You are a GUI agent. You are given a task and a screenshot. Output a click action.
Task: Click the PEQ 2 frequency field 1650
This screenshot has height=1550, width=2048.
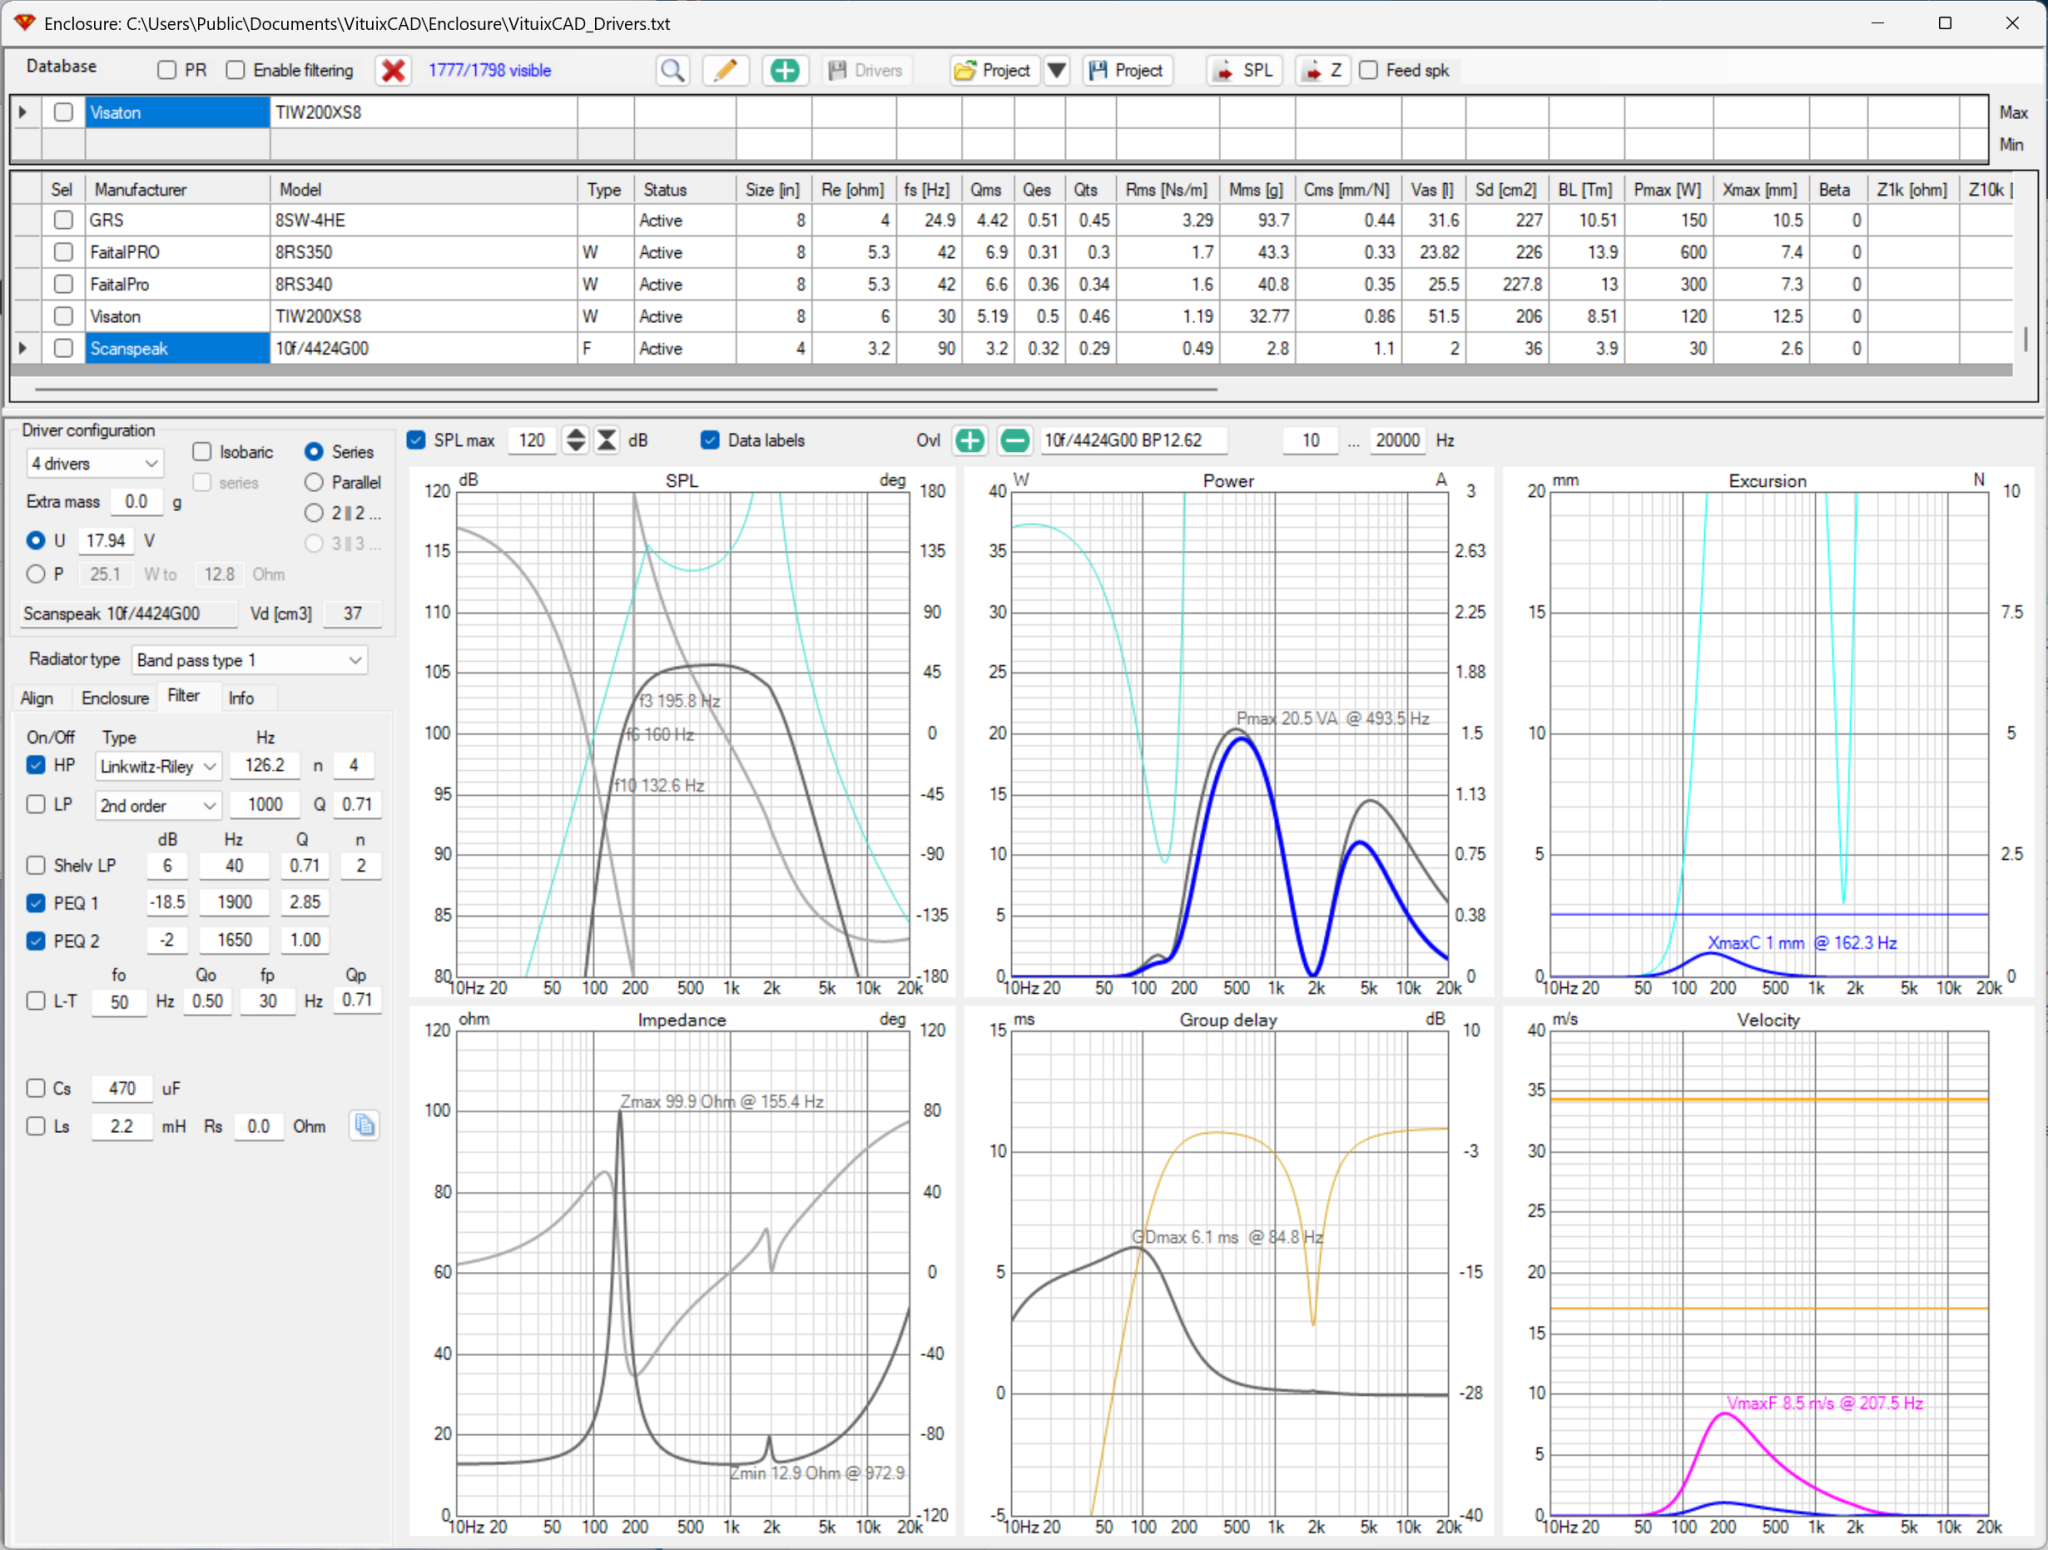(x=235, y=940)
